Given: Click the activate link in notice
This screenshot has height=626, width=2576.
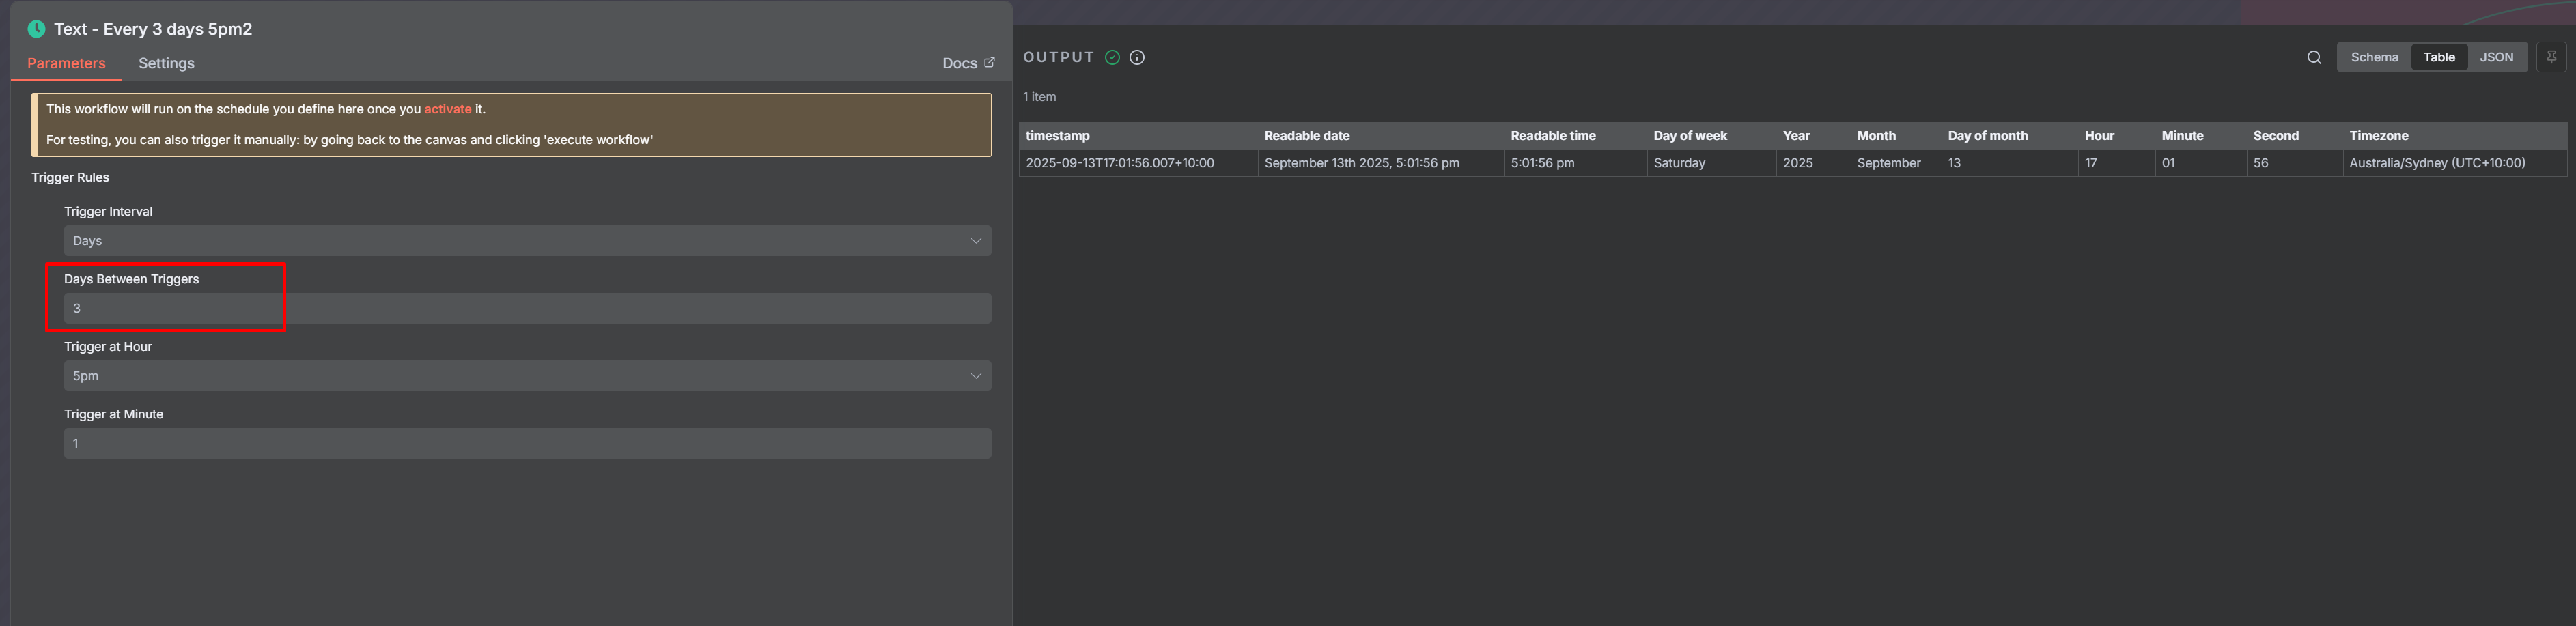Looking at the screenshot, I should point(447,109).
